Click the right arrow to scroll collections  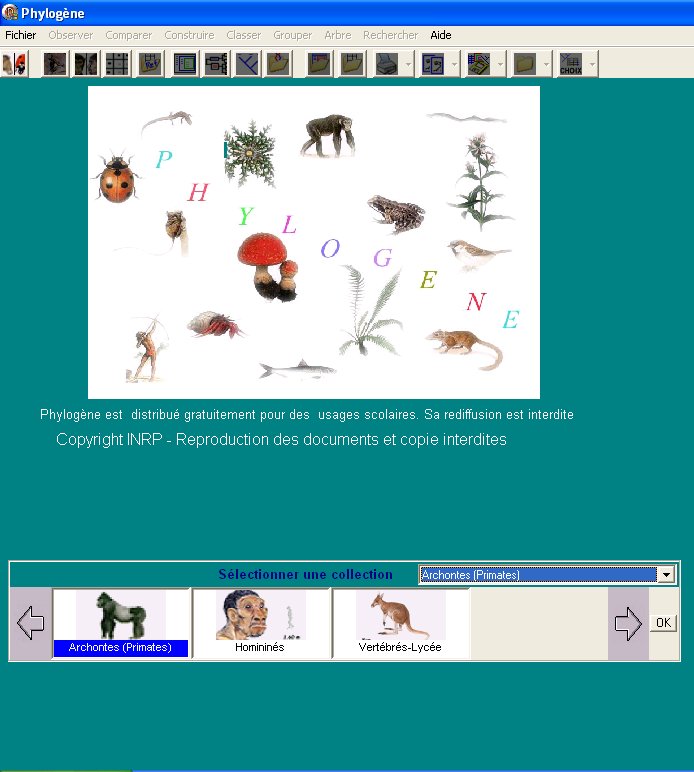pyautogui.click(x=628, y=624)
